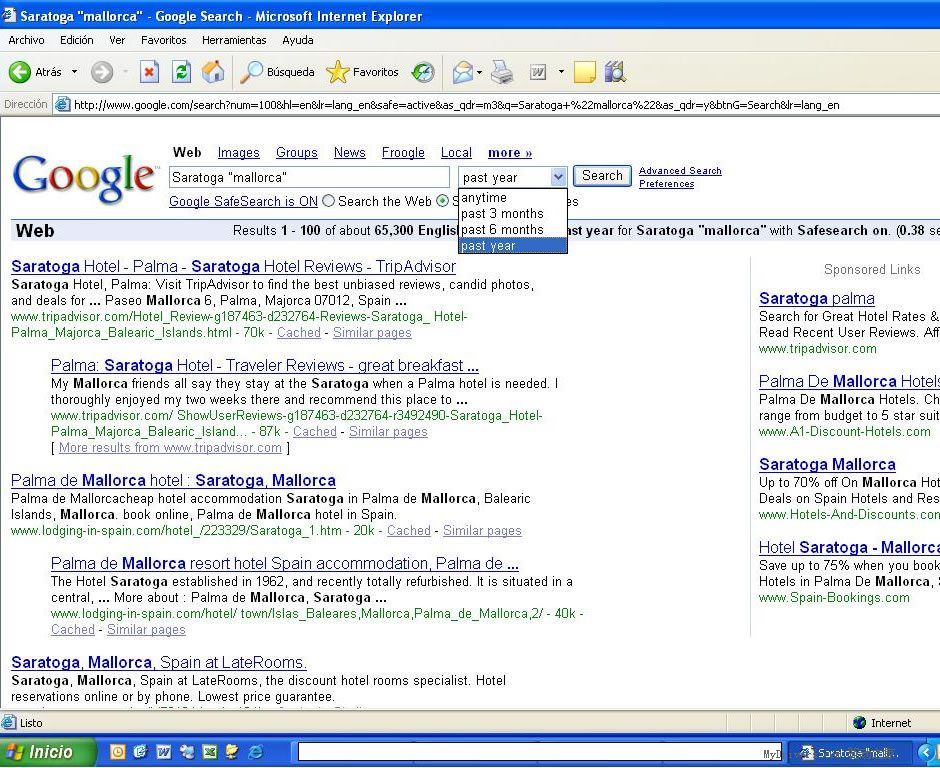The height and width of the screenshot is (768, 940).
Task: Open the Mail envelope toolbar icon
Action: [x=462, y=72]
